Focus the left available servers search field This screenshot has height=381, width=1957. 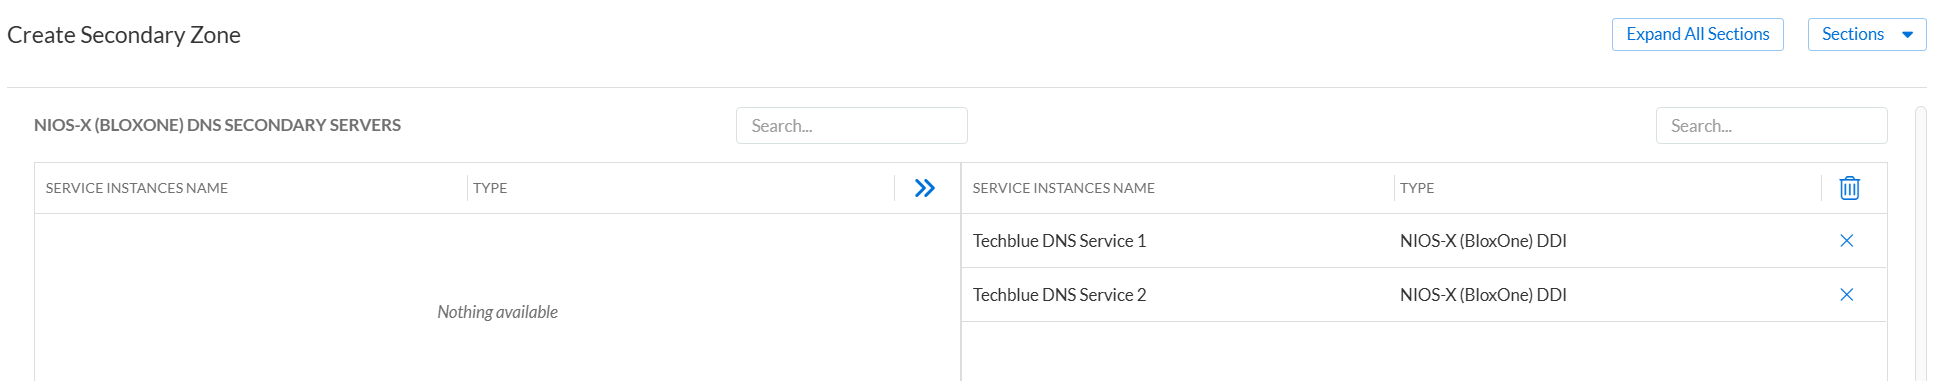pyautogui.click(x=851, y=126)
